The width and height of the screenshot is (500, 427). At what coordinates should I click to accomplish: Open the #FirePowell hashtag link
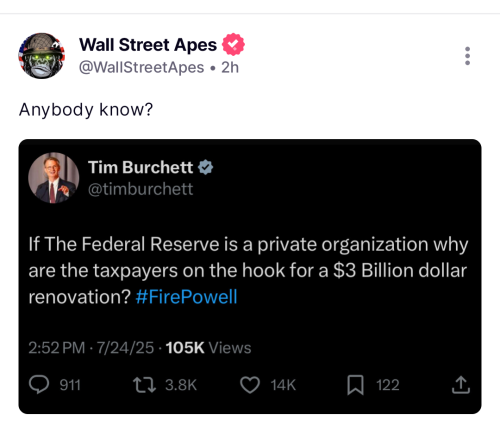[x=186, y=297]
